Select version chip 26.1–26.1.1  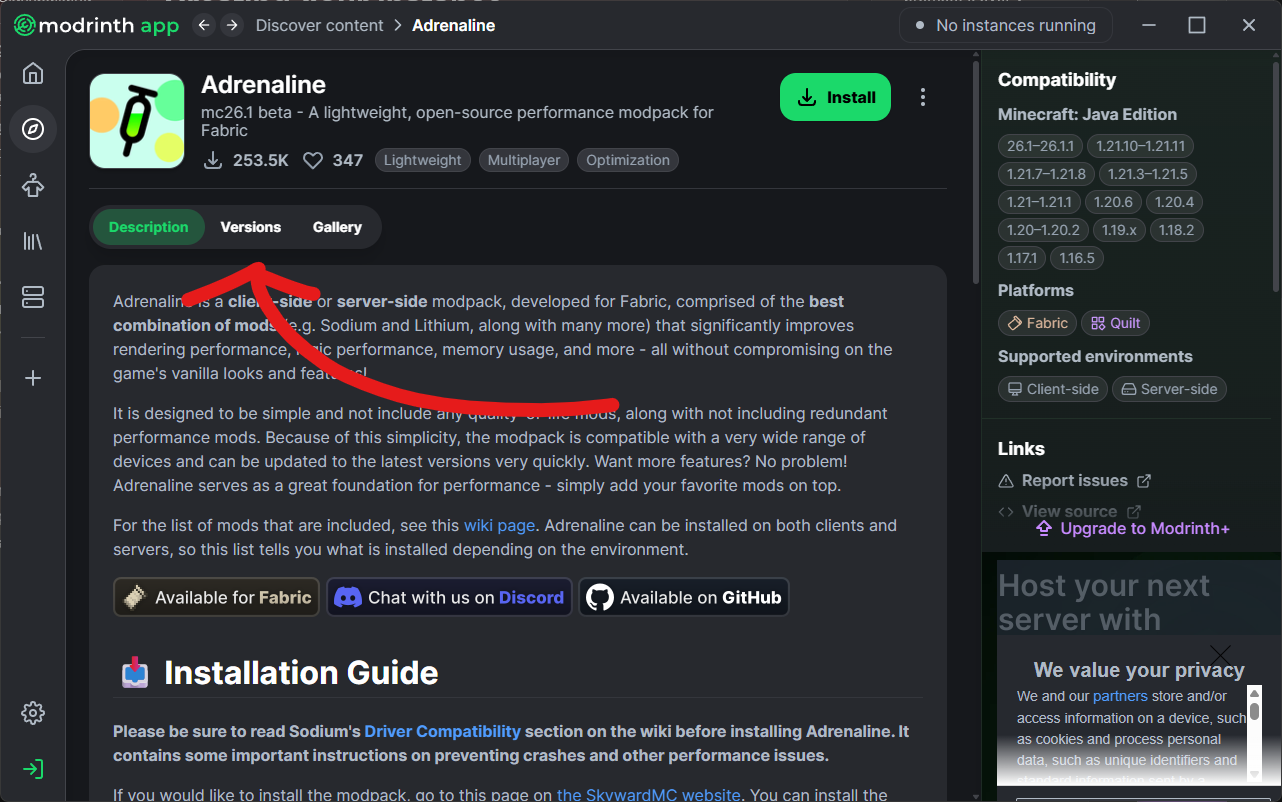1040,146
